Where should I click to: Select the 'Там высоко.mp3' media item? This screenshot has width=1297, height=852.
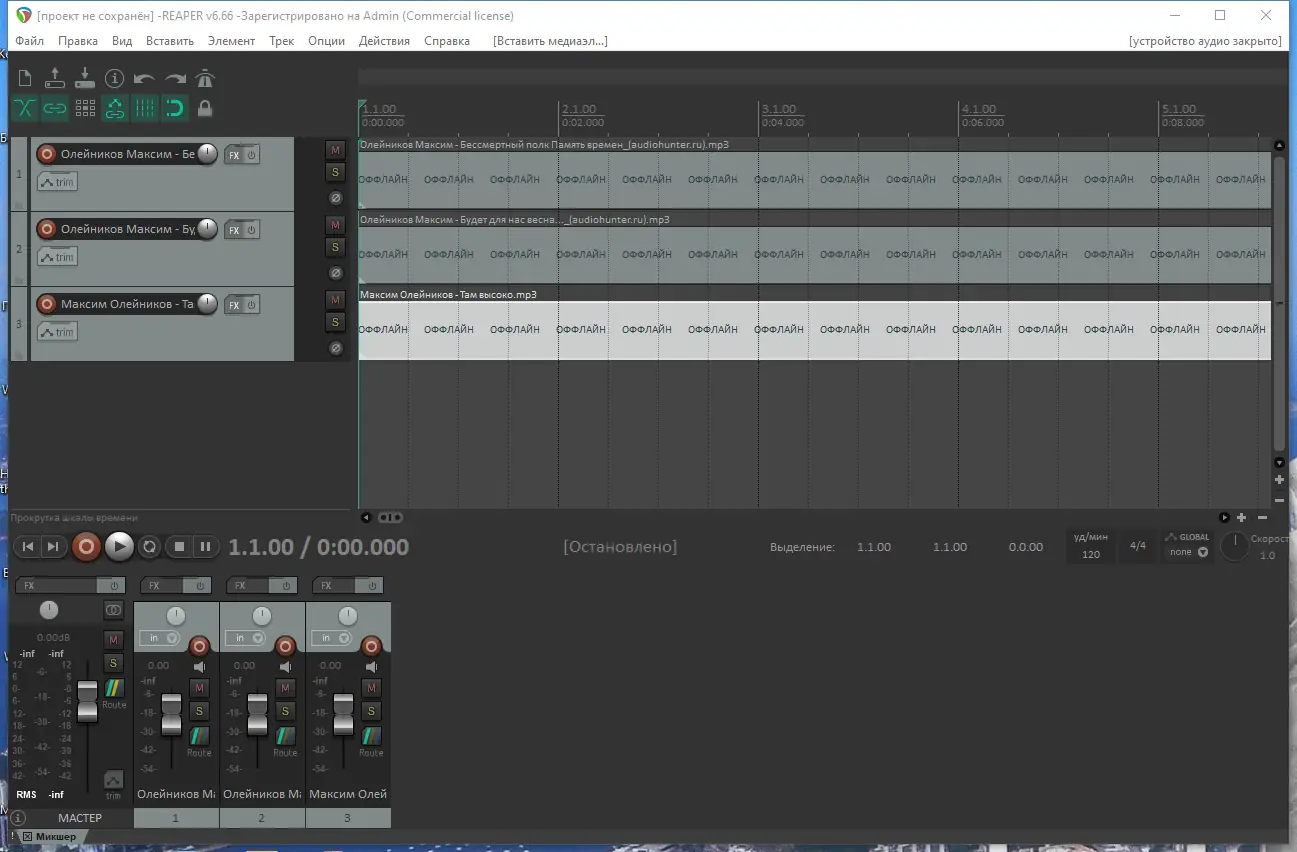click(815, 330)
